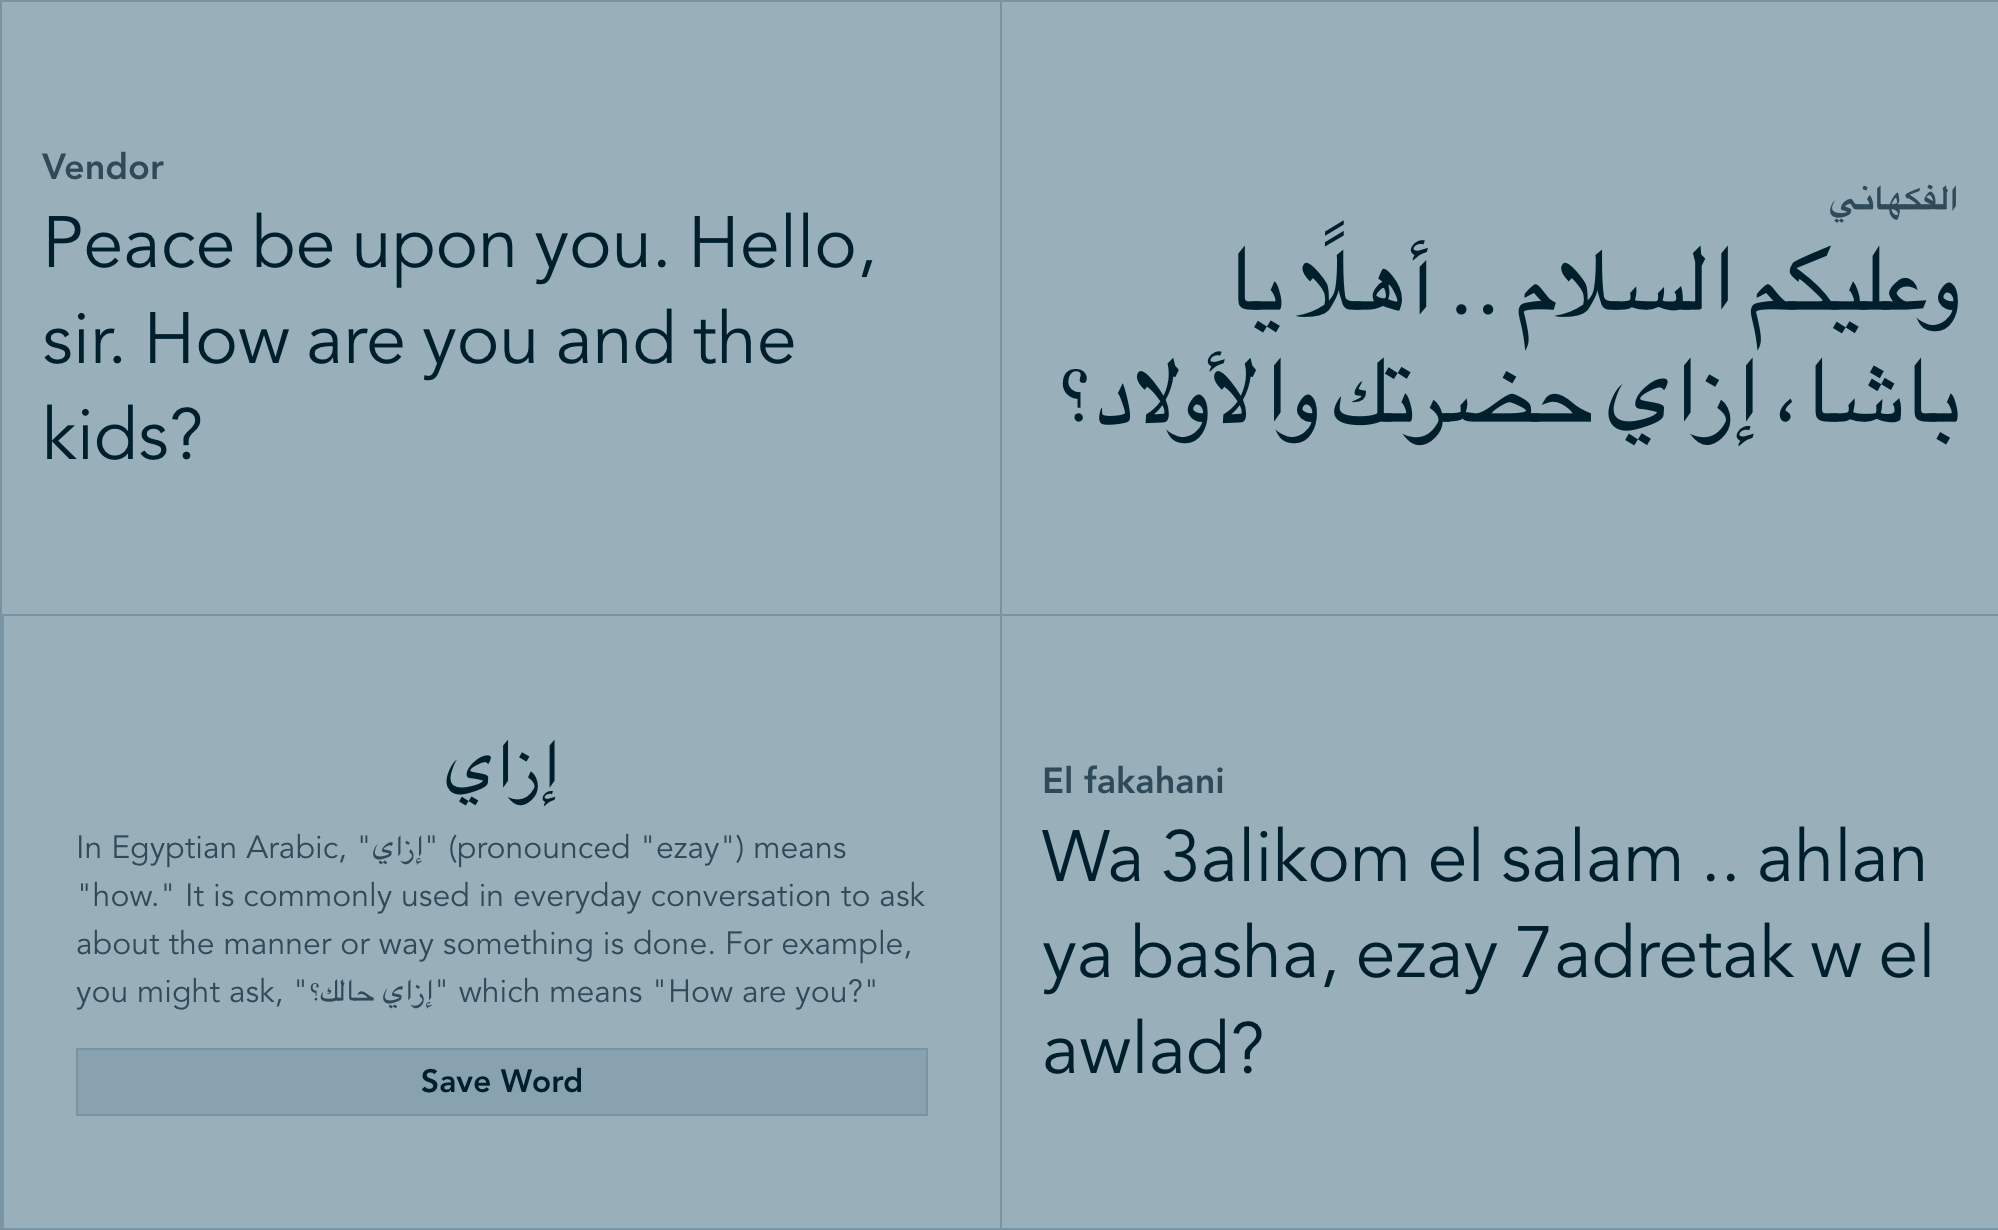Click the large إزاي heading in the word card
This screenshot has width=1998, height=1230.
pos(501,772)
